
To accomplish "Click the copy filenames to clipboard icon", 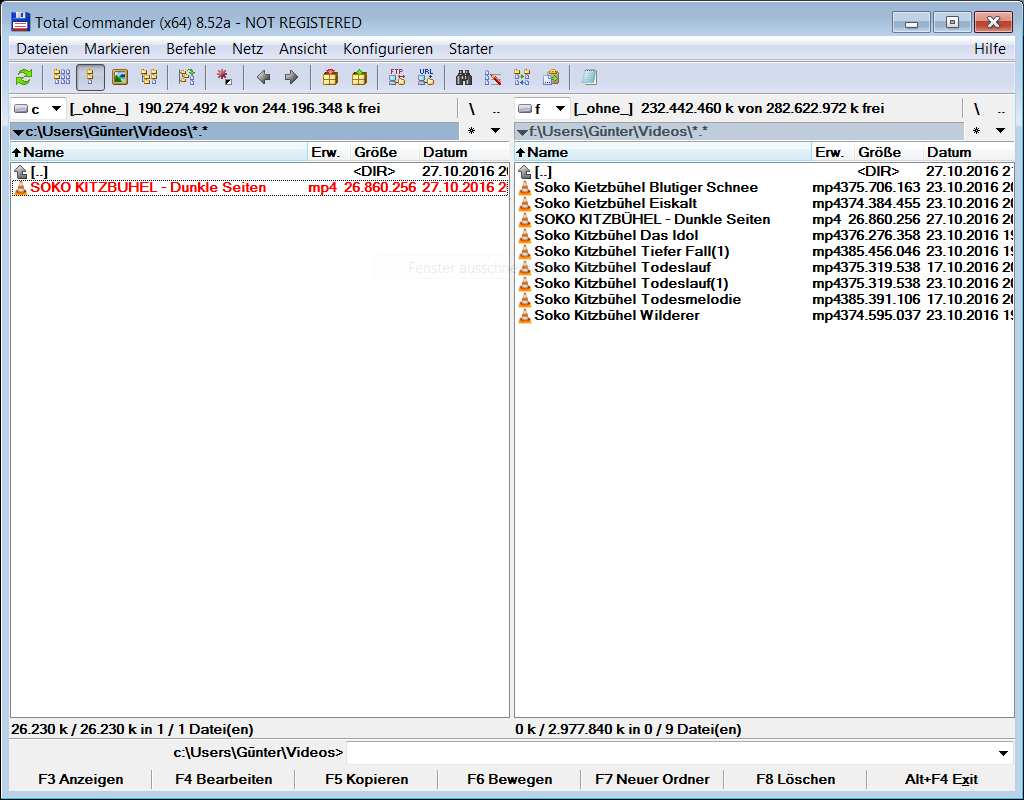I will point(551,77).
